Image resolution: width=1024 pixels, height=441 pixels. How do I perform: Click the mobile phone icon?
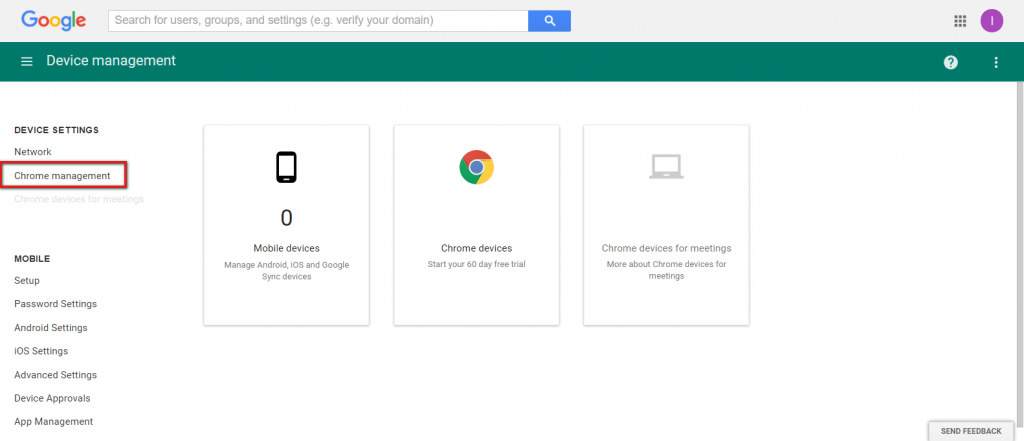286,167
